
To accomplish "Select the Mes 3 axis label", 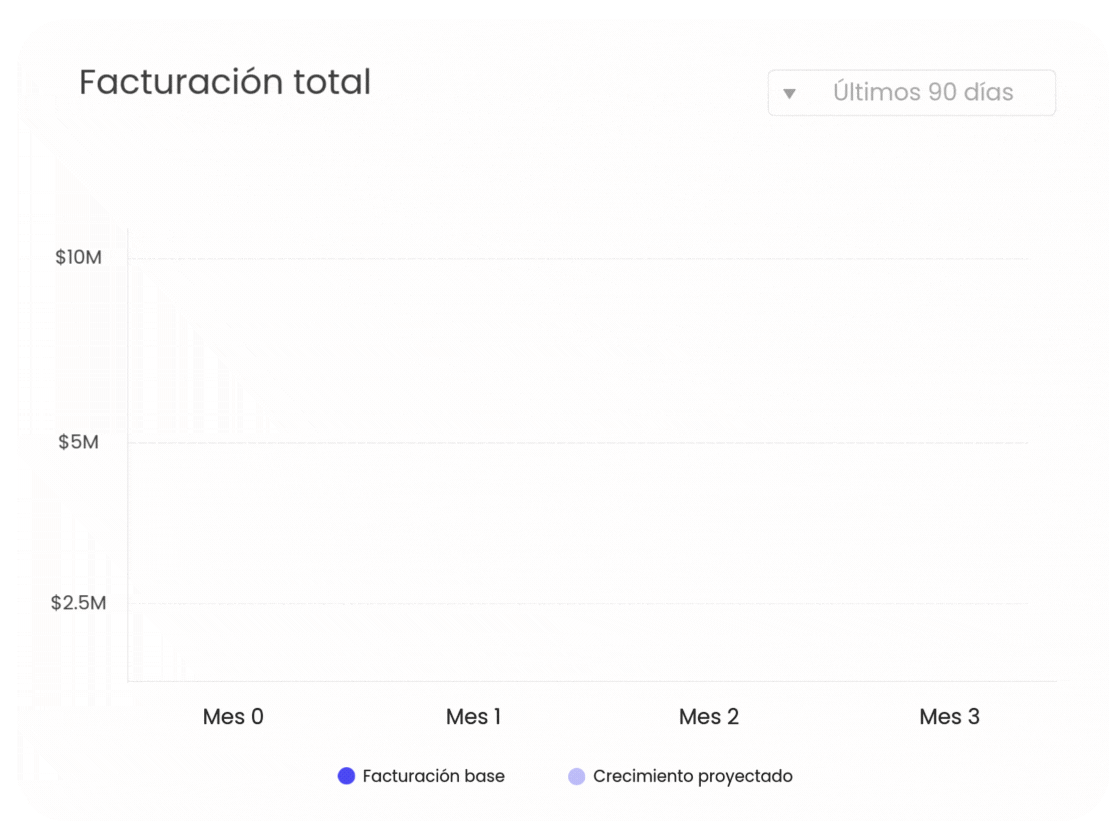I will 949,717.
